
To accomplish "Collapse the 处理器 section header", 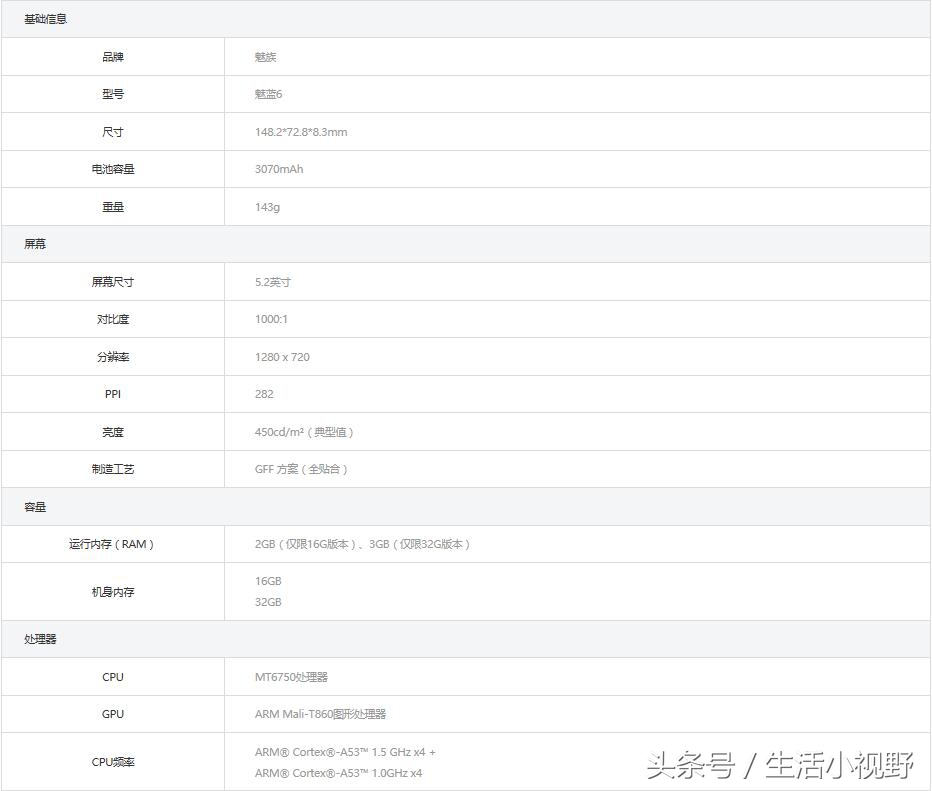I will (38, 638).
